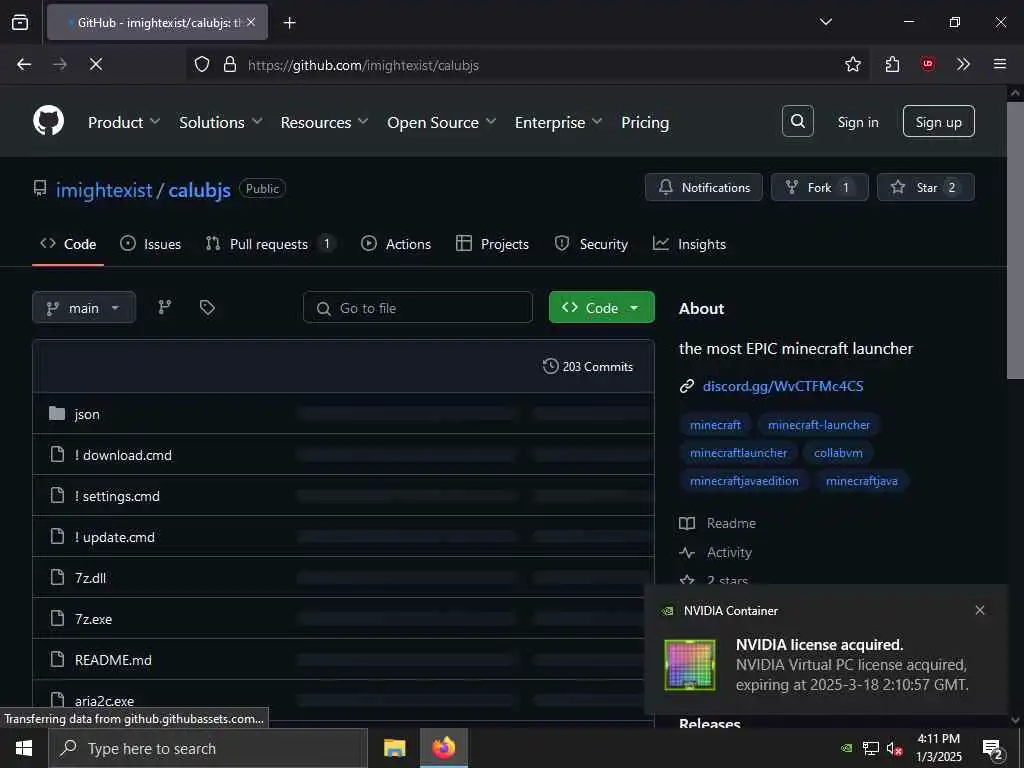
Task: Click the network tray icon
Action: click(871, 748)
